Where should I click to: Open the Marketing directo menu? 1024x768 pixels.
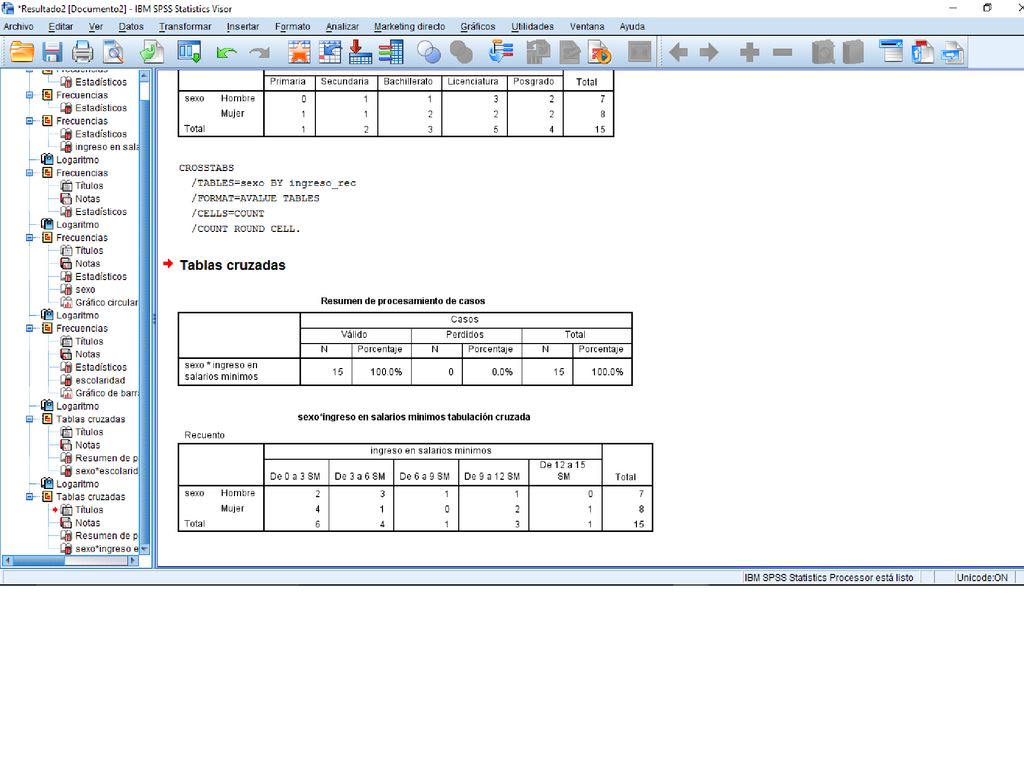click(409, 27)
